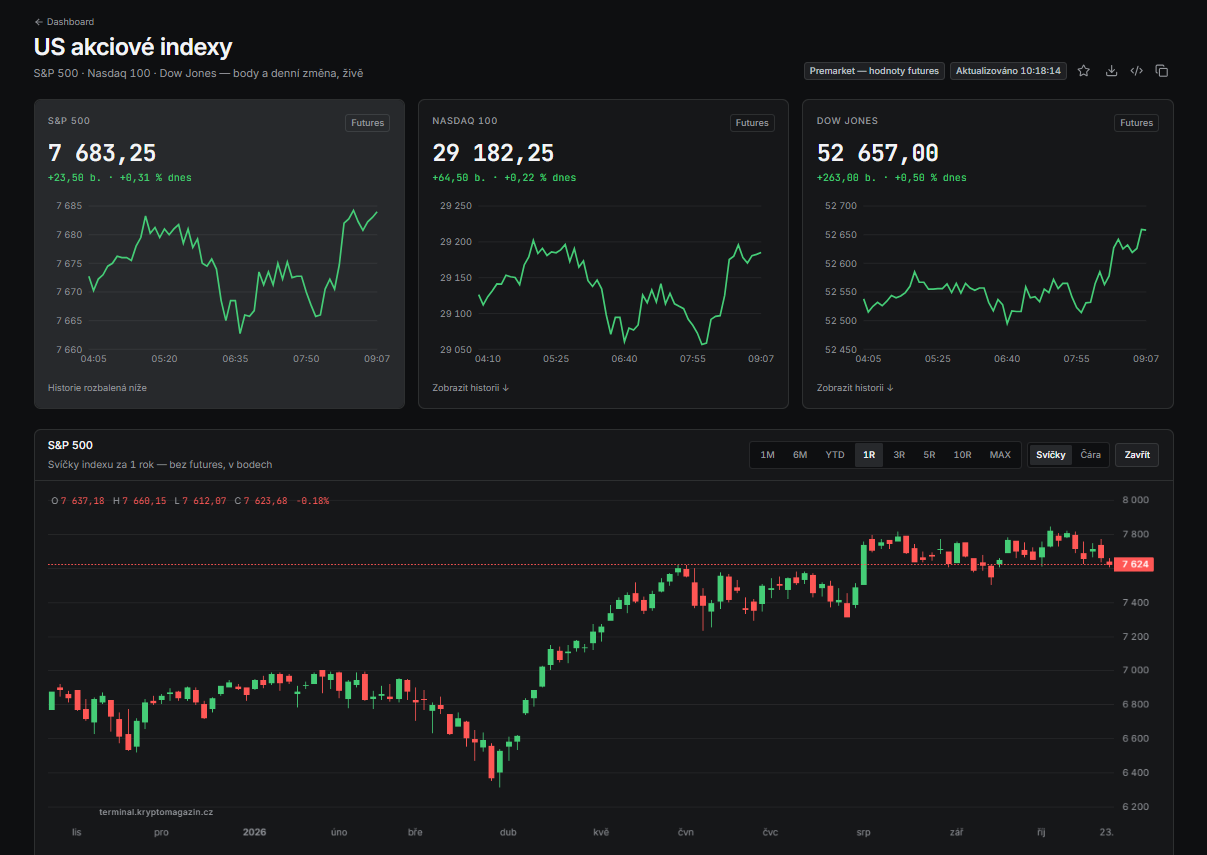Close the S&P 500 history with Zavřít

click(x=1137, y=455)
